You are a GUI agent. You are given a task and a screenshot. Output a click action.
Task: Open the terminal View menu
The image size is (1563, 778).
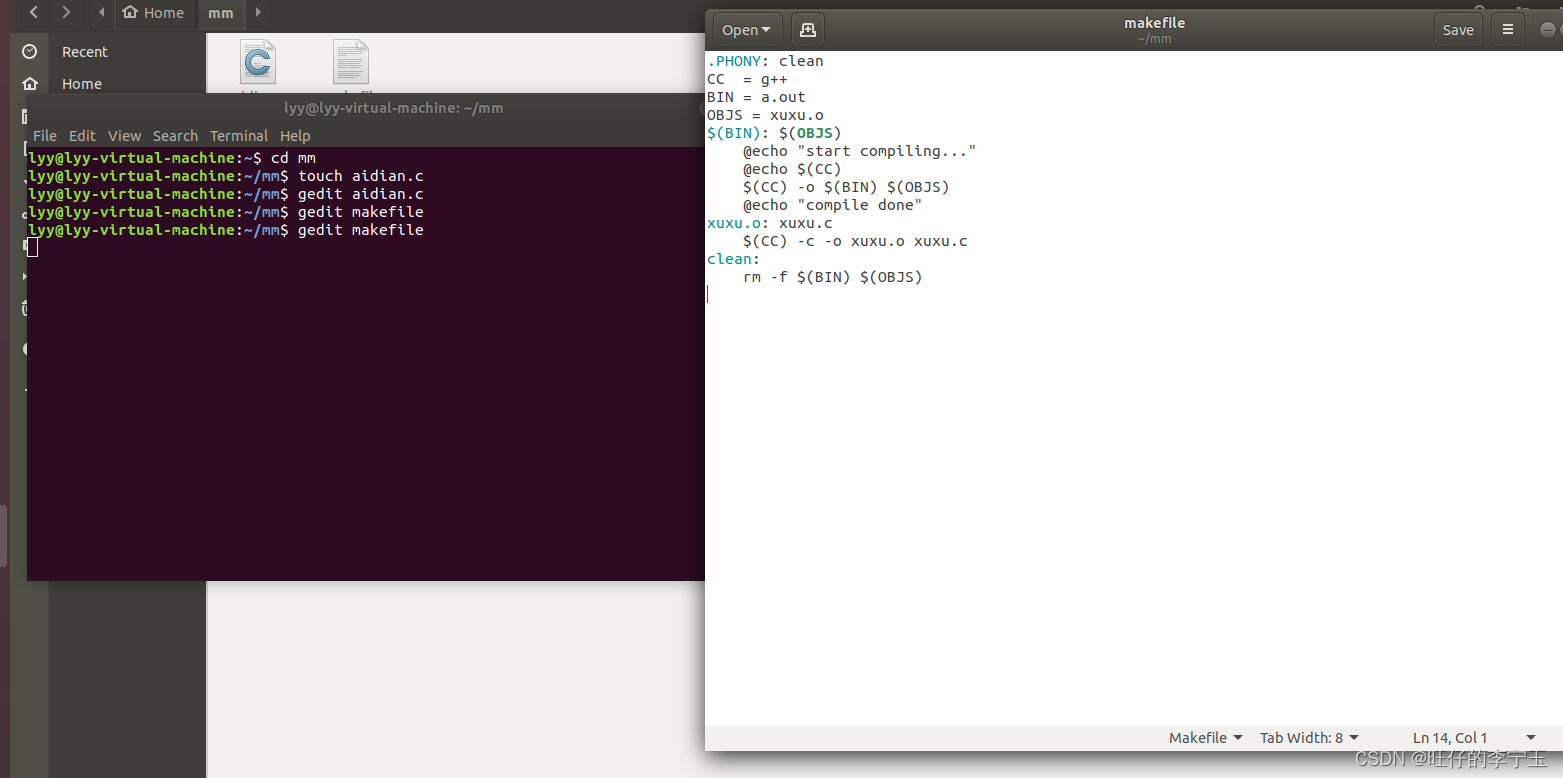click(x=125, y=136)
